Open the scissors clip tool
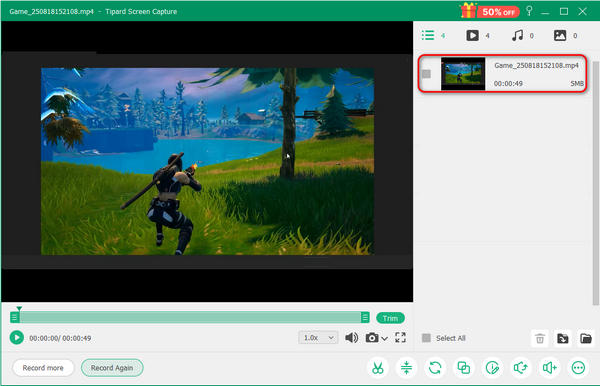 click(x=378, y=368)
